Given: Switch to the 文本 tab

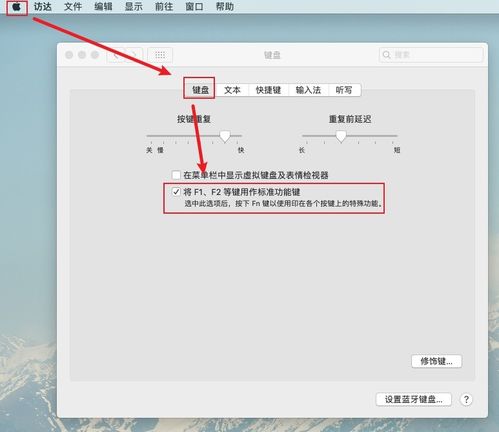Looking at the screenshot, I should click(232, 90).
